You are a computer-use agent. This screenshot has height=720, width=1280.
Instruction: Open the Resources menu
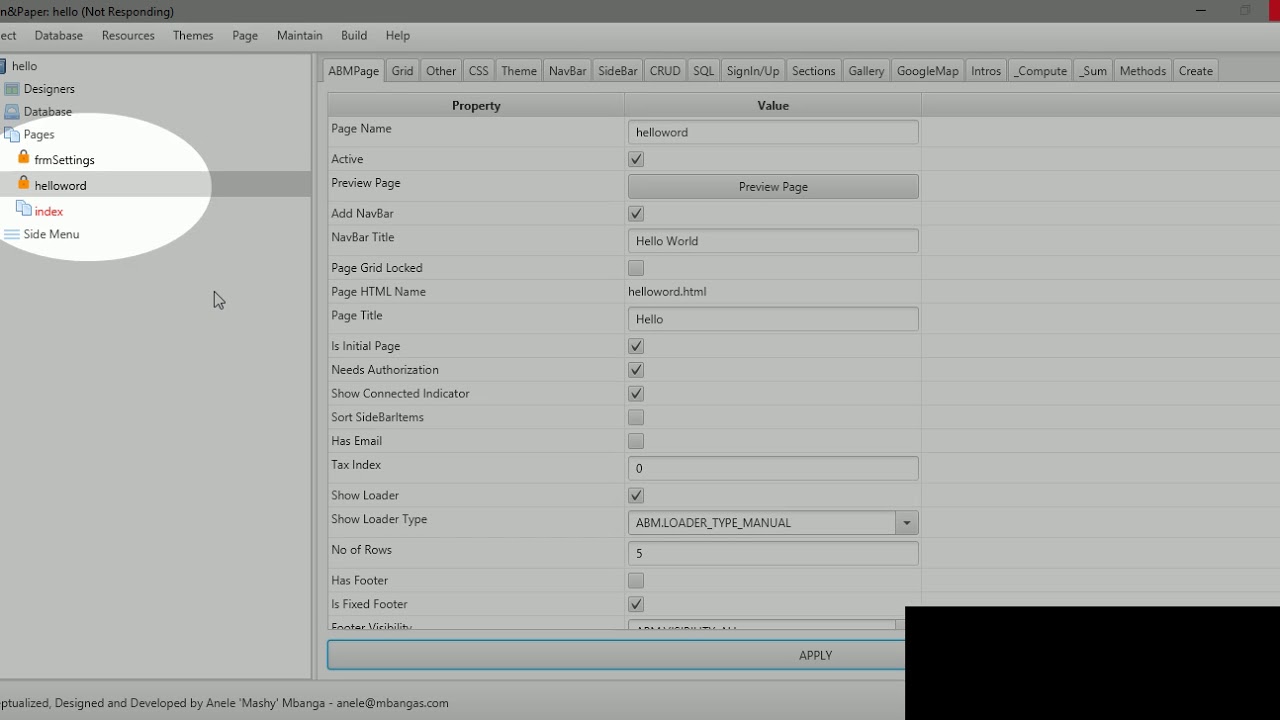pyautogui.click(x=128, y=35)
